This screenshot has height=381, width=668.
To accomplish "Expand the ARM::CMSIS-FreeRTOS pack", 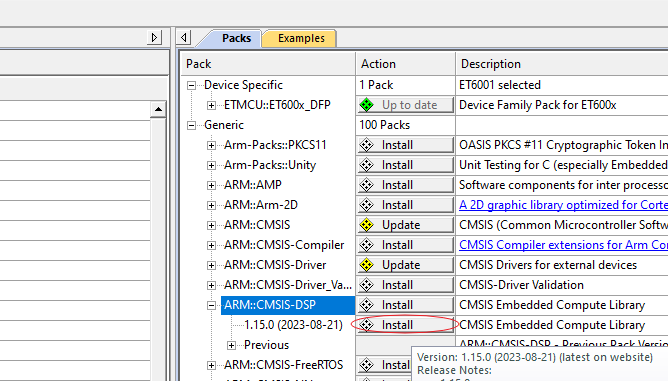I will pos(211,365).
